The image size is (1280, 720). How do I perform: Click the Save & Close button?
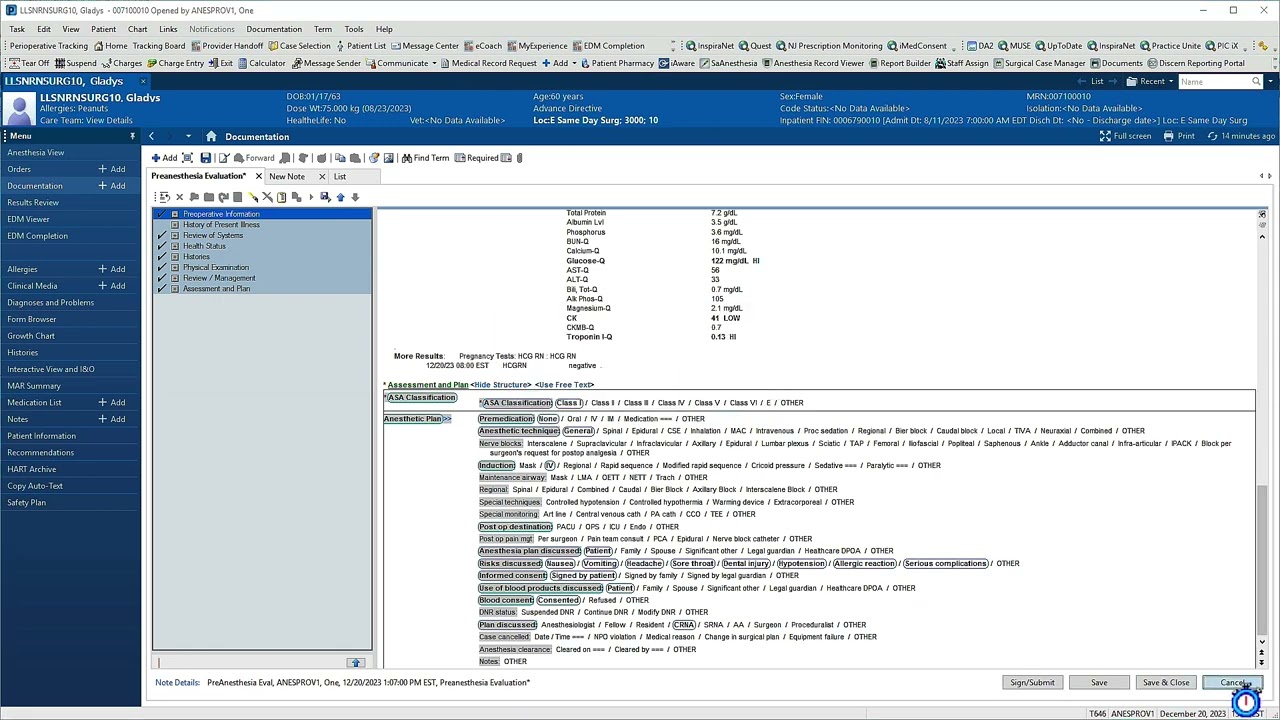1166,683
